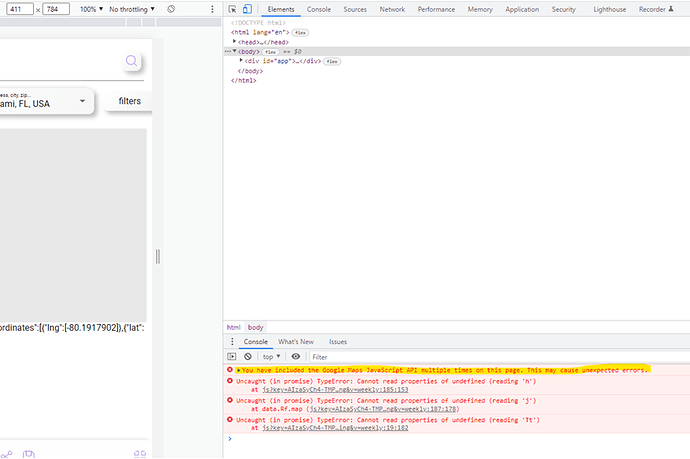Open the No throttling dropdown
The height and width of the screenshot is (459, 690).
click(x=132, y=9)
